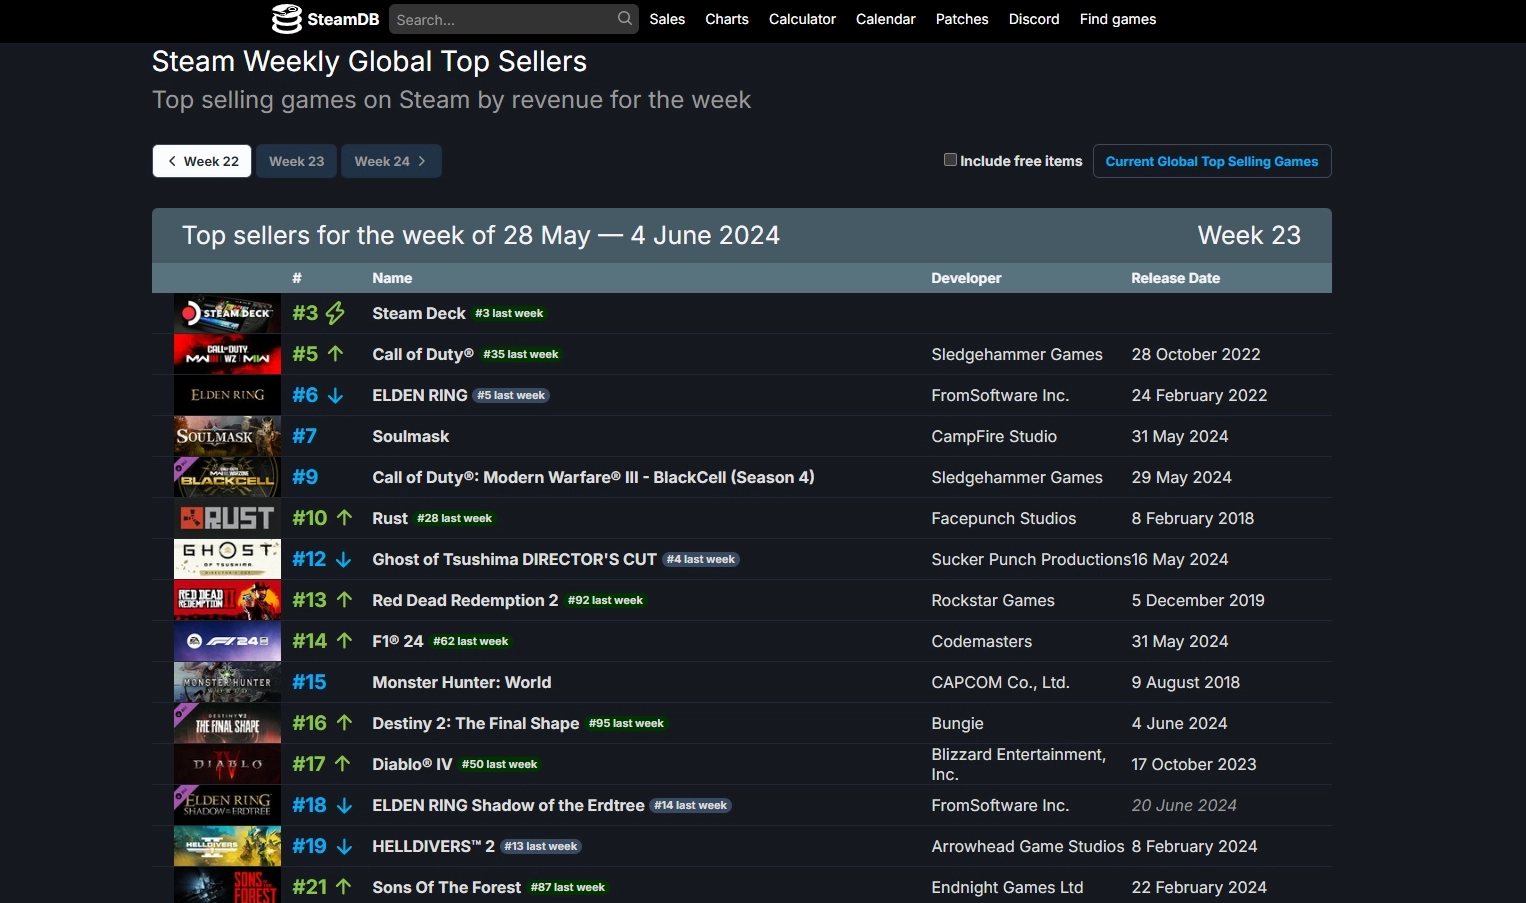Viewport: 1526px width, 903px height.
Task: Click the HELLDIVERS 2 thumbnail
Action: pyautogui.click(x=227, y=846)
